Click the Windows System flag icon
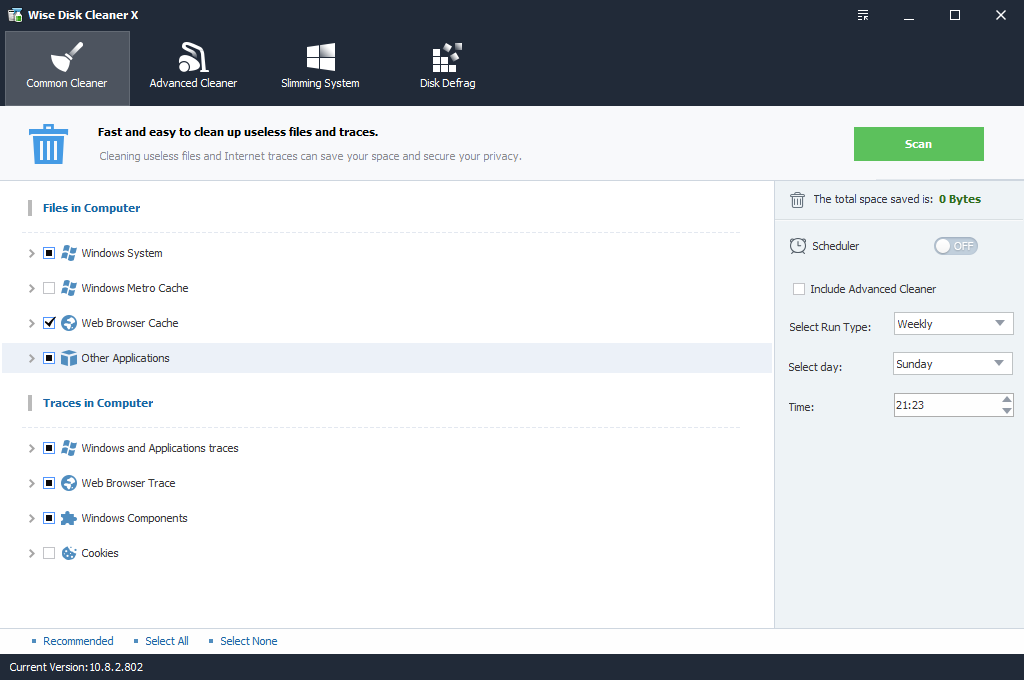1024x680 pixels. [69, 253]
